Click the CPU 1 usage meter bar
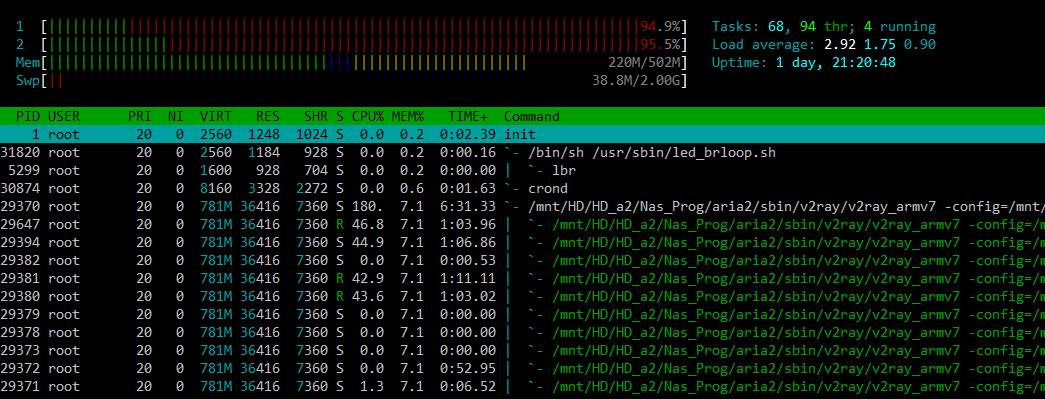 pyautogui.click(x=364, y=27)
